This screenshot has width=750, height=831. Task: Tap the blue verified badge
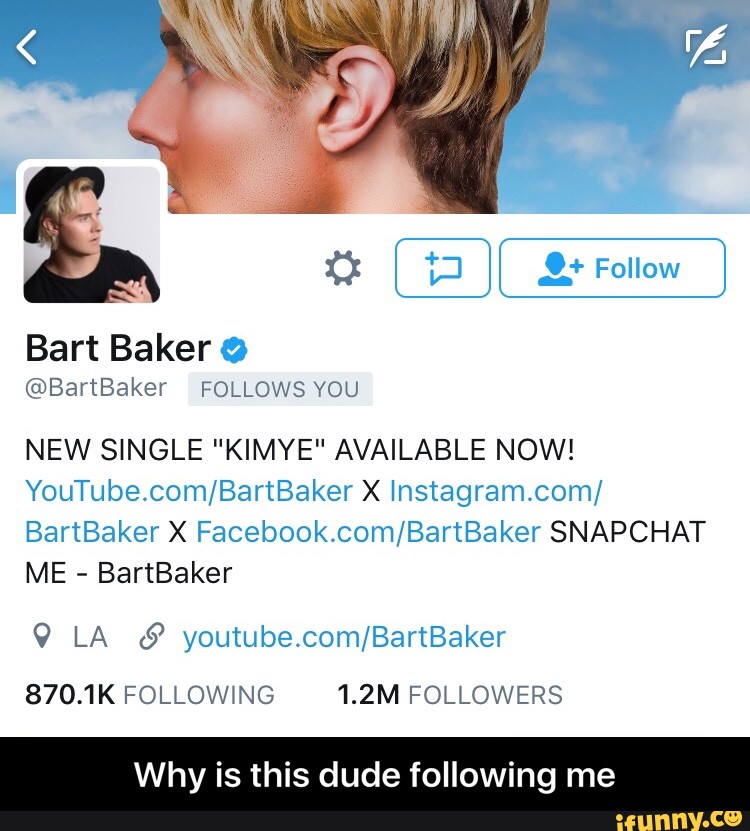click(x=234, y=350)
